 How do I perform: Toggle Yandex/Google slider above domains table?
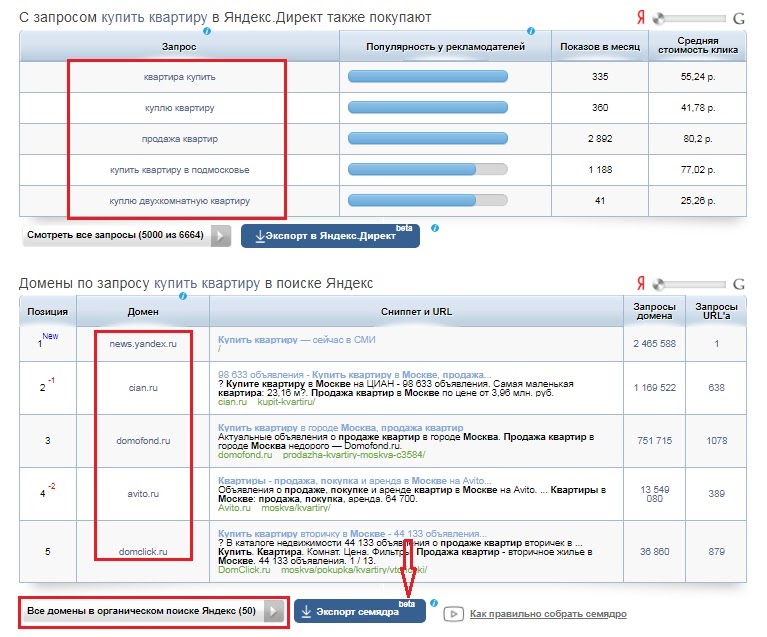(690, 284)
